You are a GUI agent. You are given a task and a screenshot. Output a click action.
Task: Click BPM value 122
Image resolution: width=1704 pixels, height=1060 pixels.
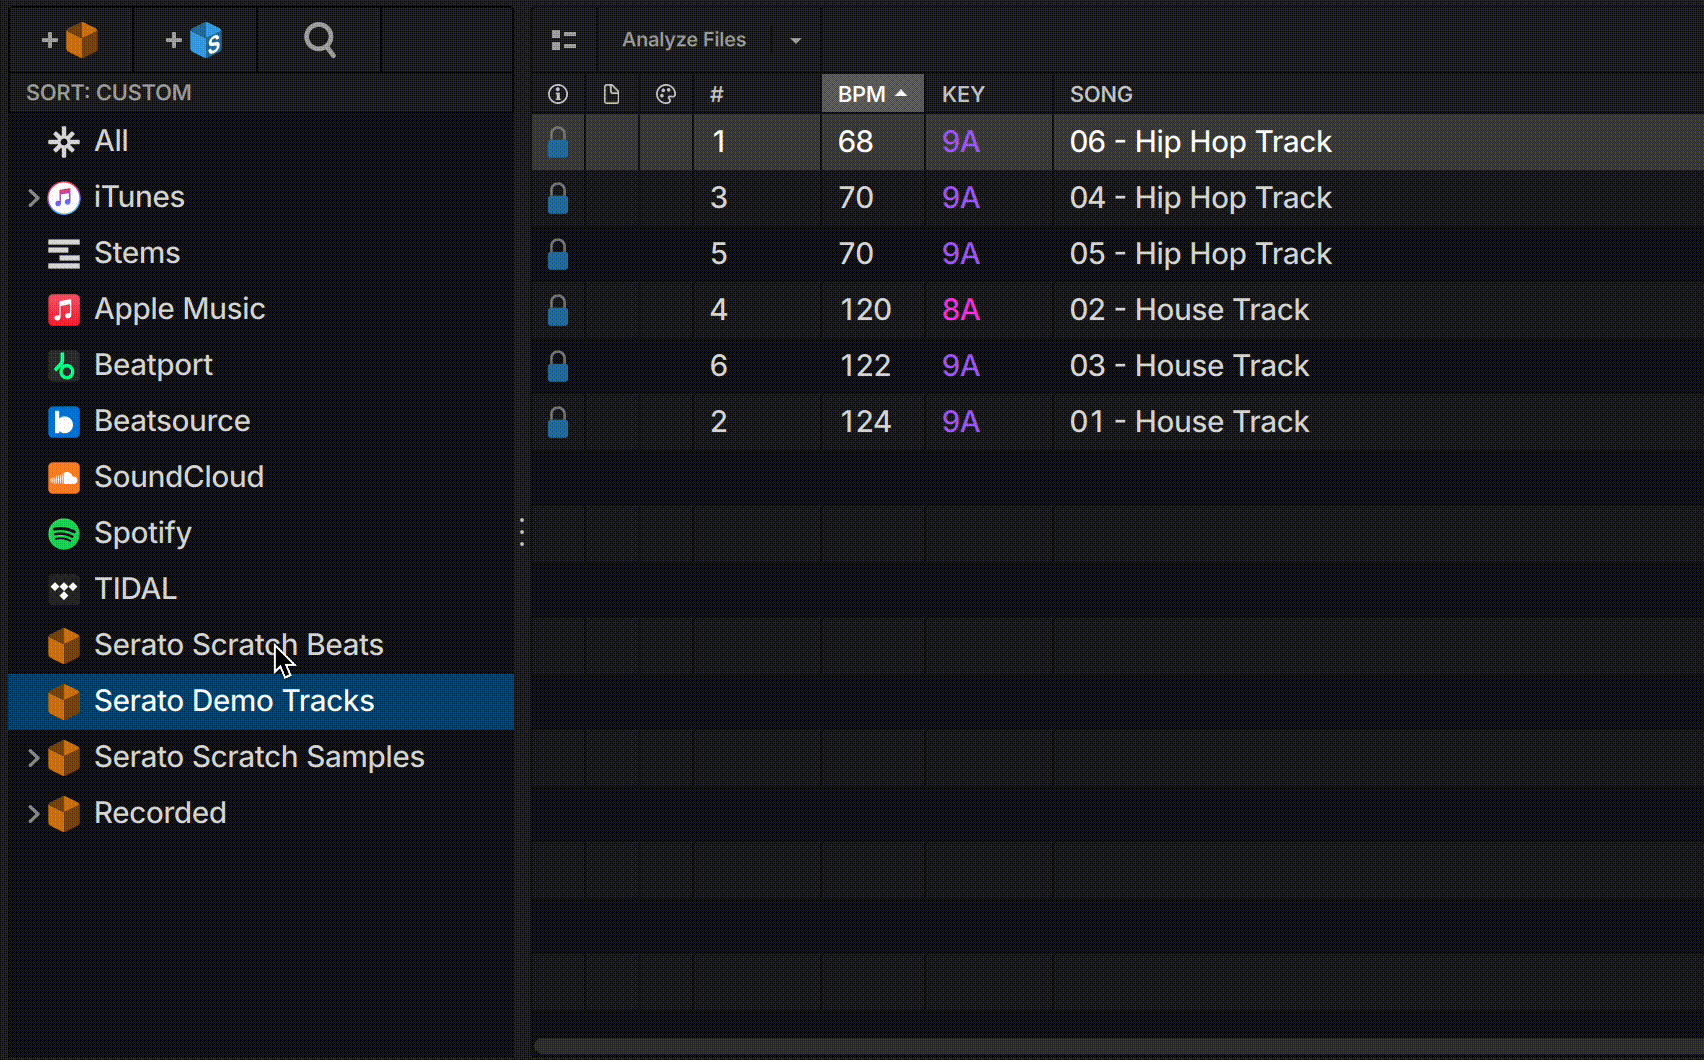(x=865, y=366)
